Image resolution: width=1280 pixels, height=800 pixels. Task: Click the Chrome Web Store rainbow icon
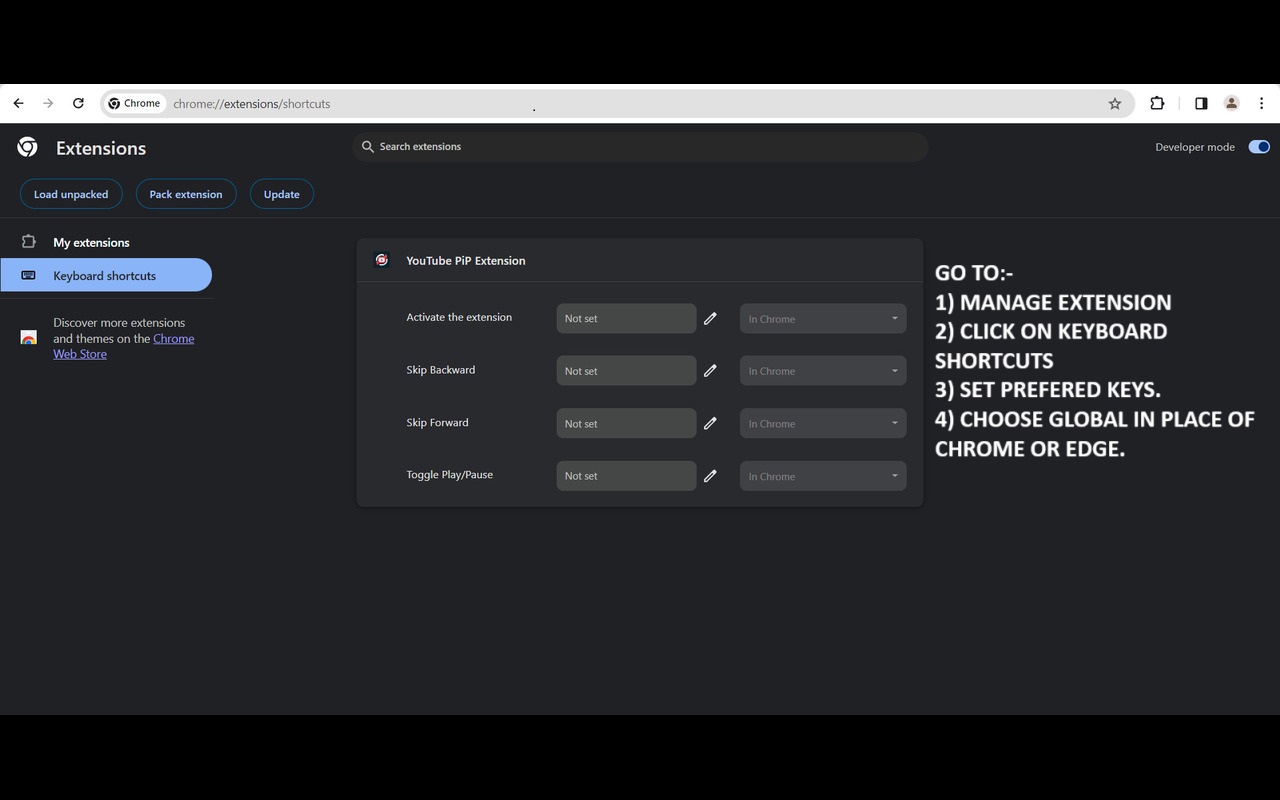point(29,338)
